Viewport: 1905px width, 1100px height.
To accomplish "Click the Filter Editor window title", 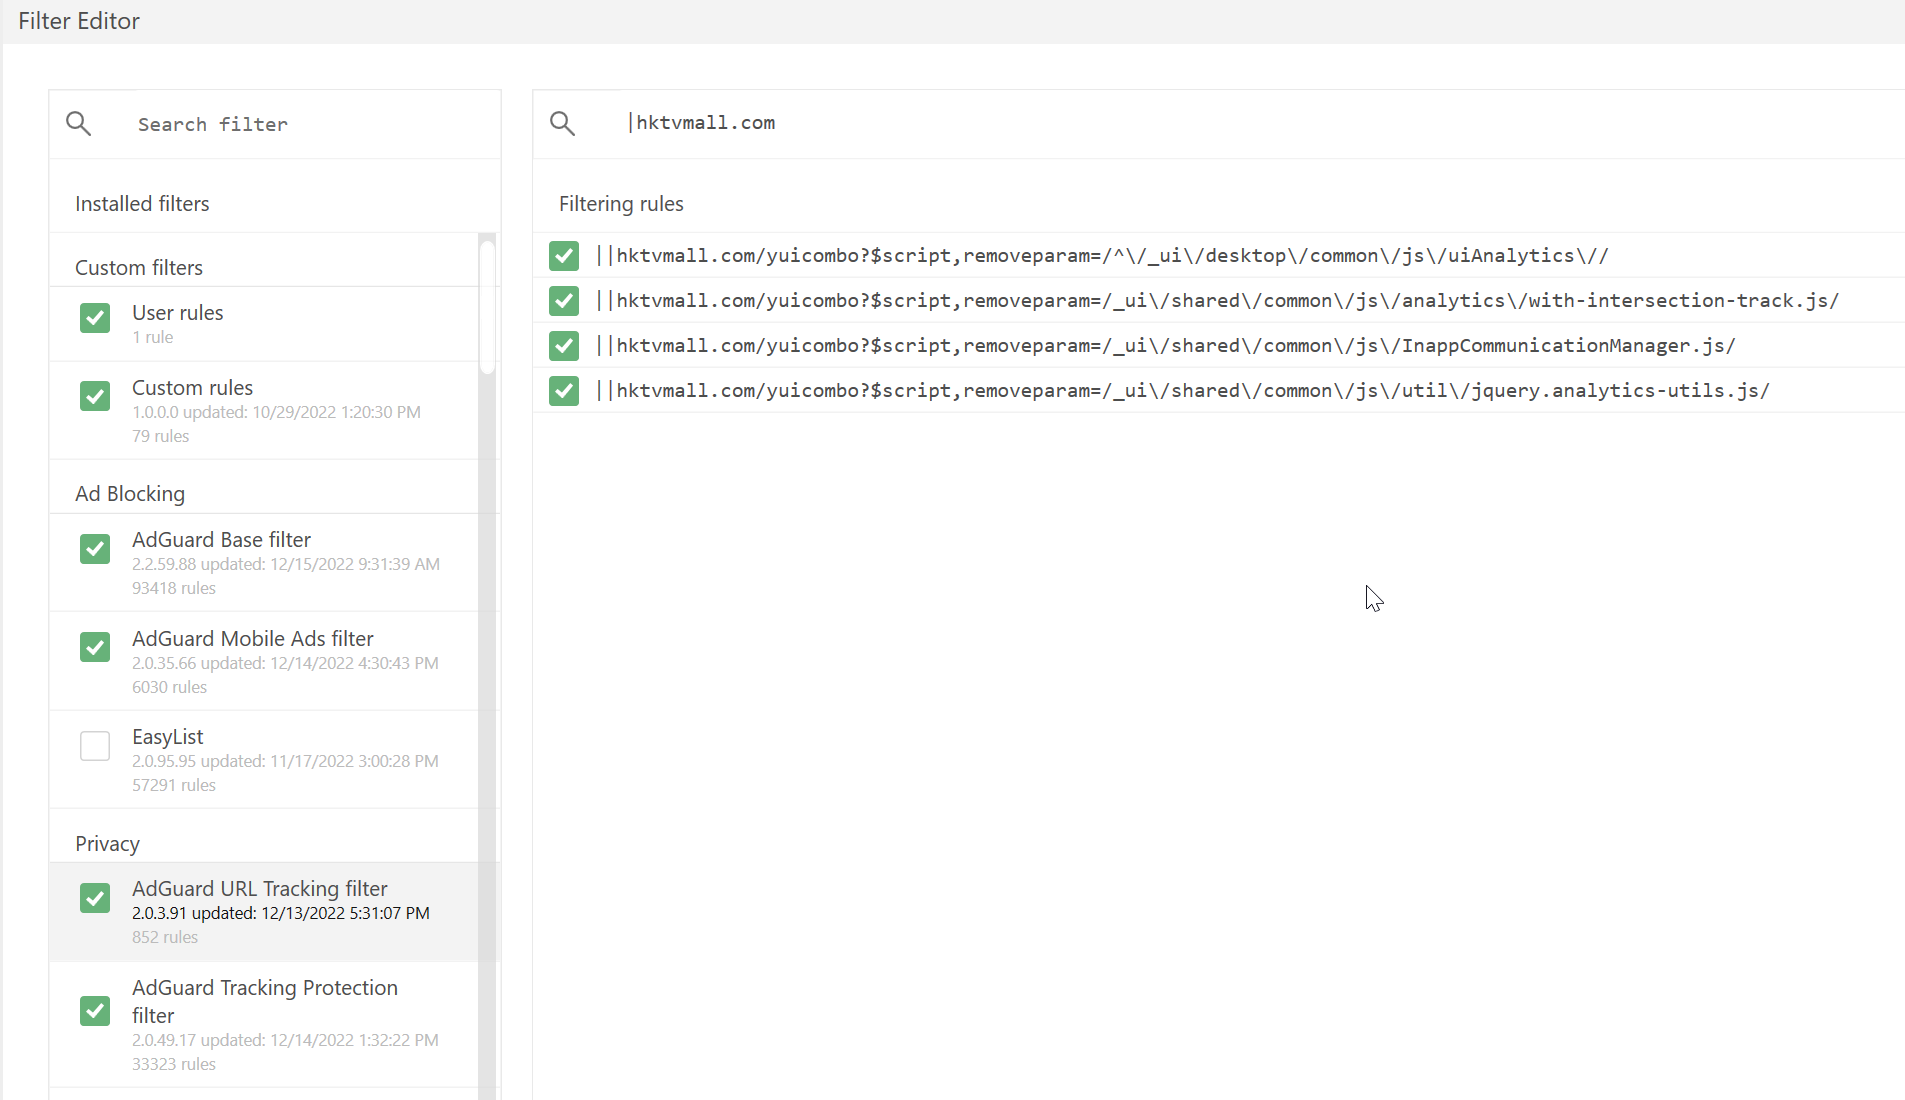I will [x=79, y=21].
